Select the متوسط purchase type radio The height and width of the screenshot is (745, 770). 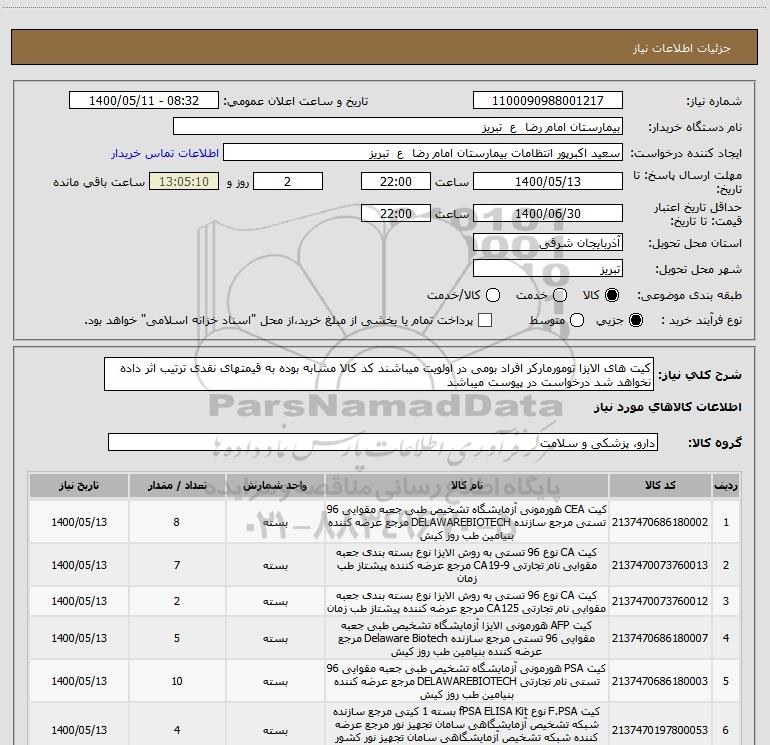[x=577, y=320]
